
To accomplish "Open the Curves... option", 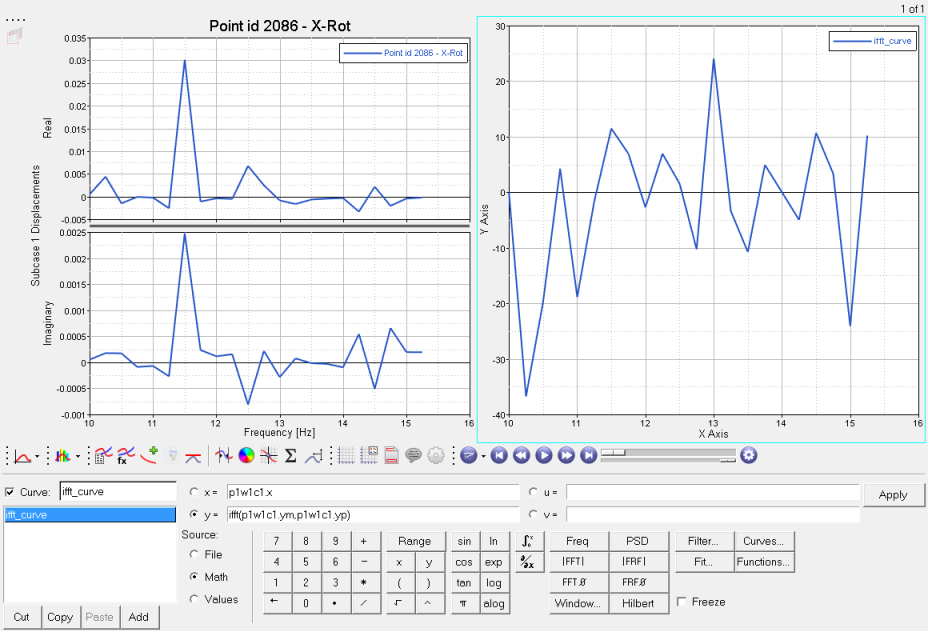I will [764, 539].
